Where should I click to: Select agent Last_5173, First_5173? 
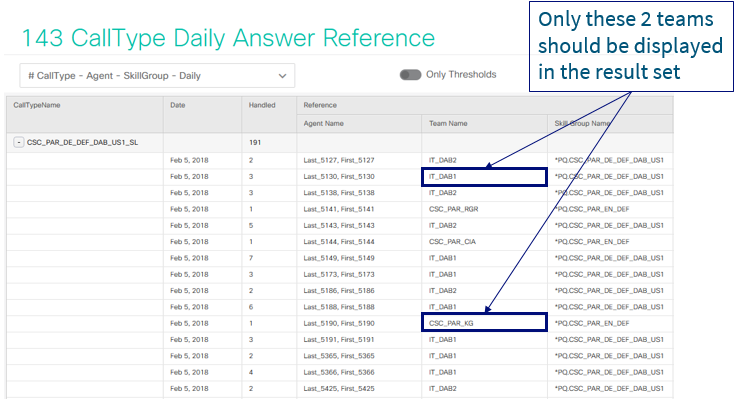tap(339, 275)
